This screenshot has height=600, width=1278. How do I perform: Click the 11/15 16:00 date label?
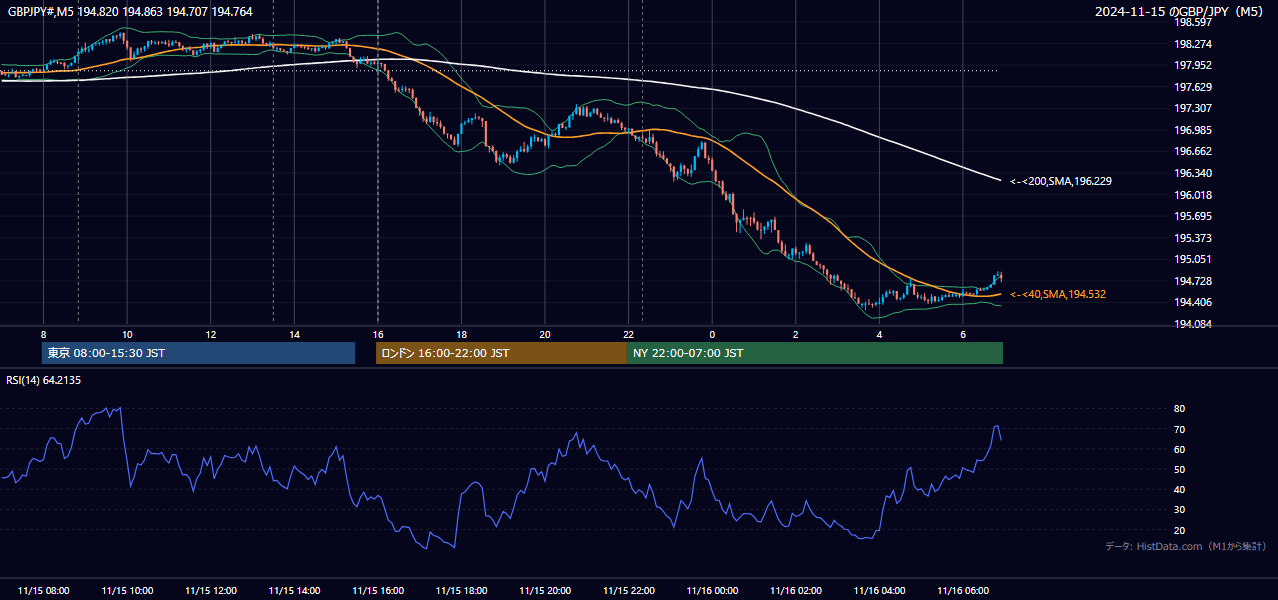point(378,591)
